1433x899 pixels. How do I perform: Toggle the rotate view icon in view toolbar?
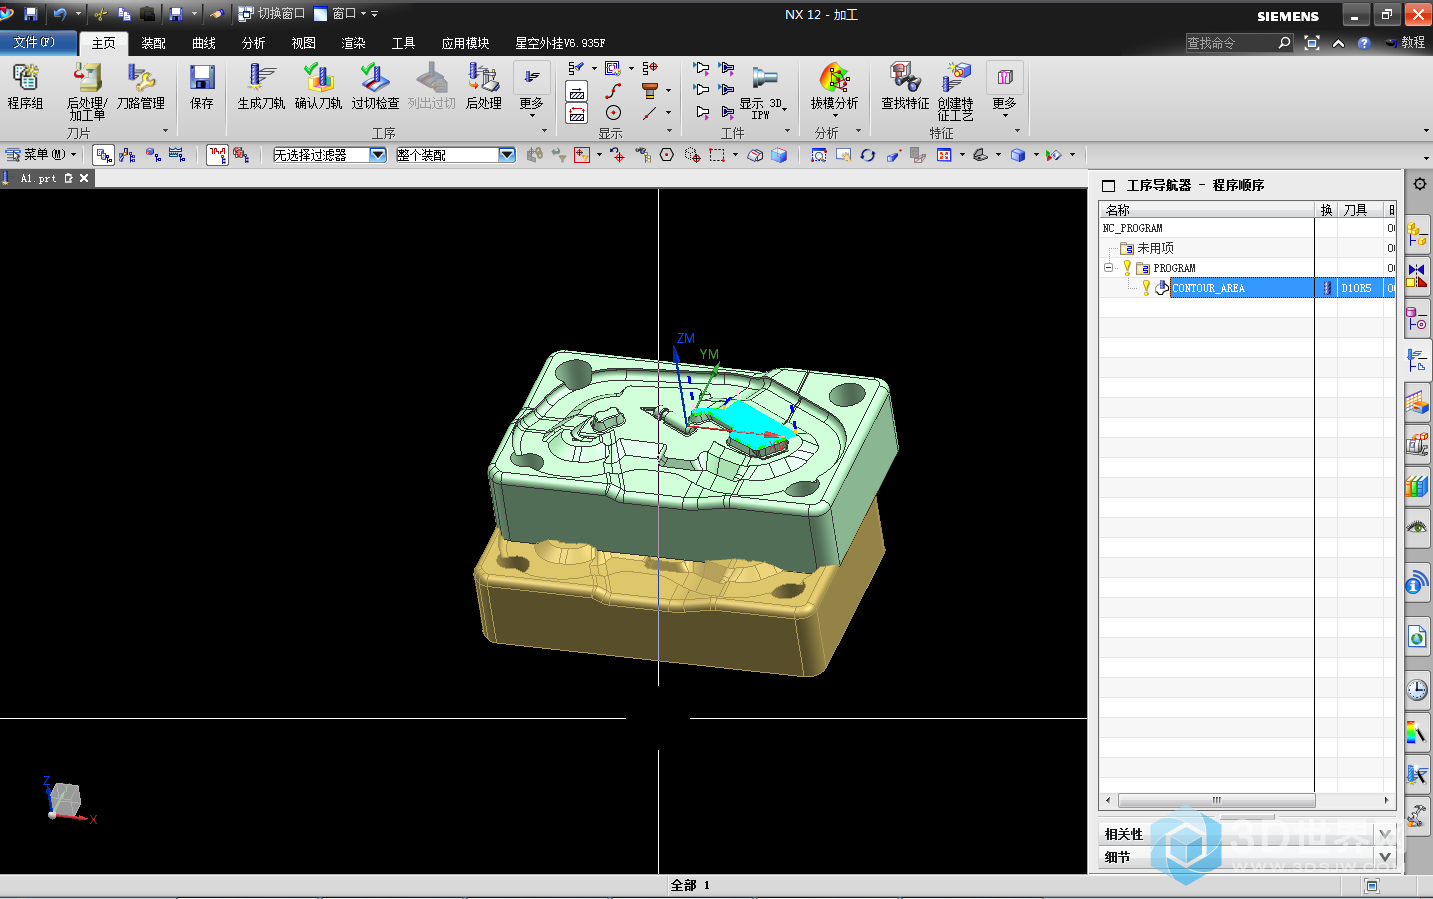tap(867, 155)
